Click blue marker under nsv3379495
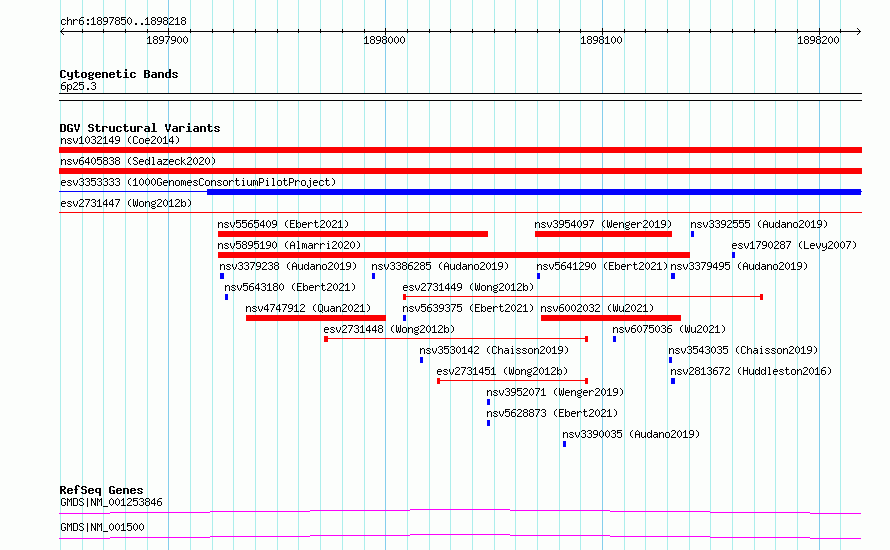The width and height of the screenshot is (890, 550). pyautogui.click(x=673, y=276)
